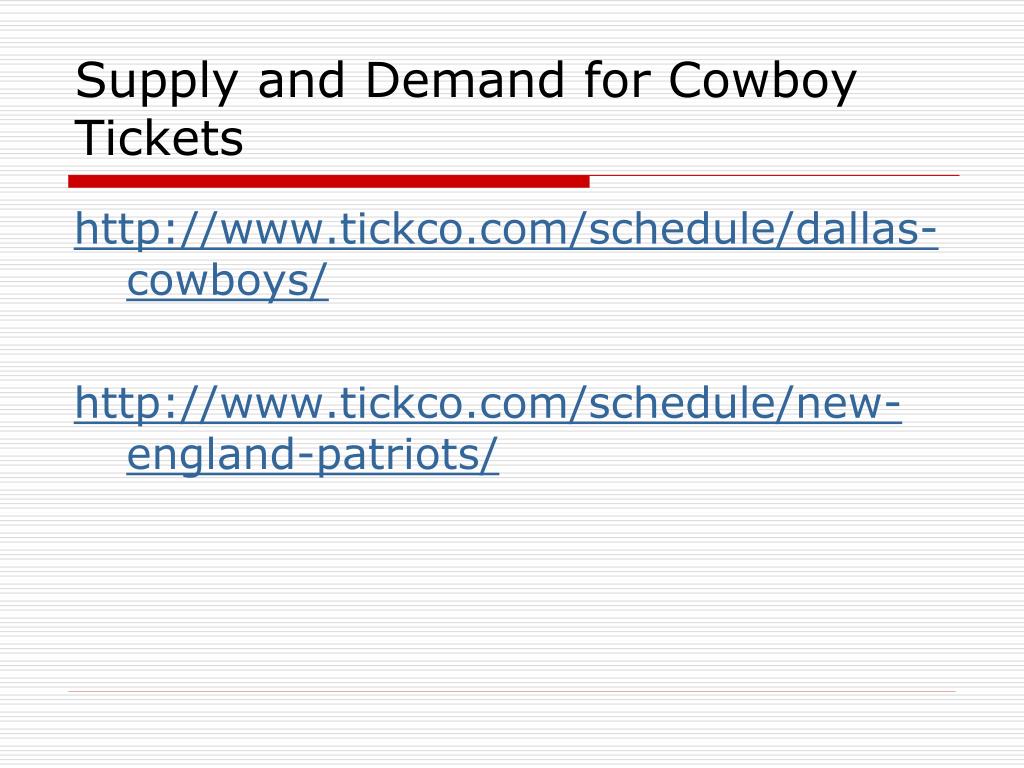Click the word 'Supply' in the title
The width and height of the screenshot is (1024, 768).
(156, 81)
